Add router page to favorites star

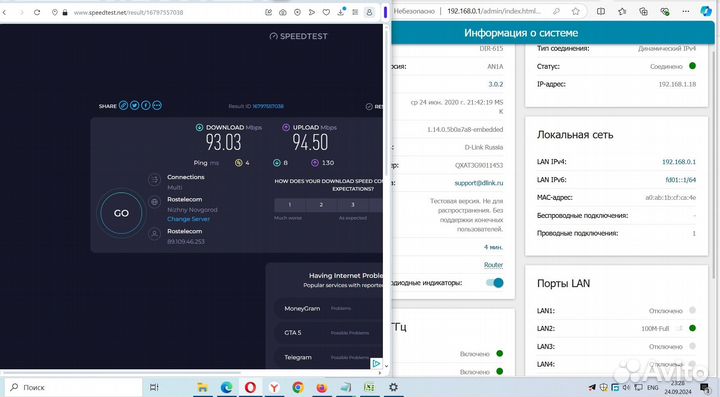click(x=575, y=11)
